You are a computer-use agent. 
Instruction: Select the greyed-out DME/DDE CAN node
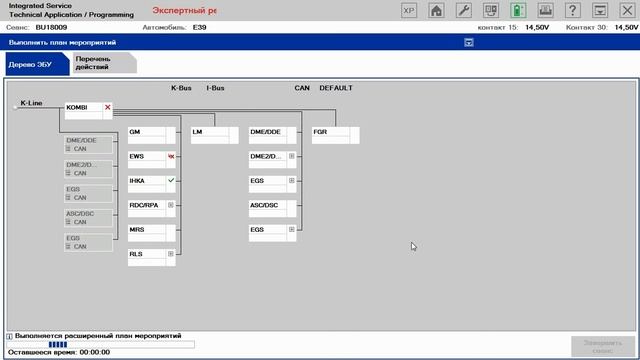point(88,144)
